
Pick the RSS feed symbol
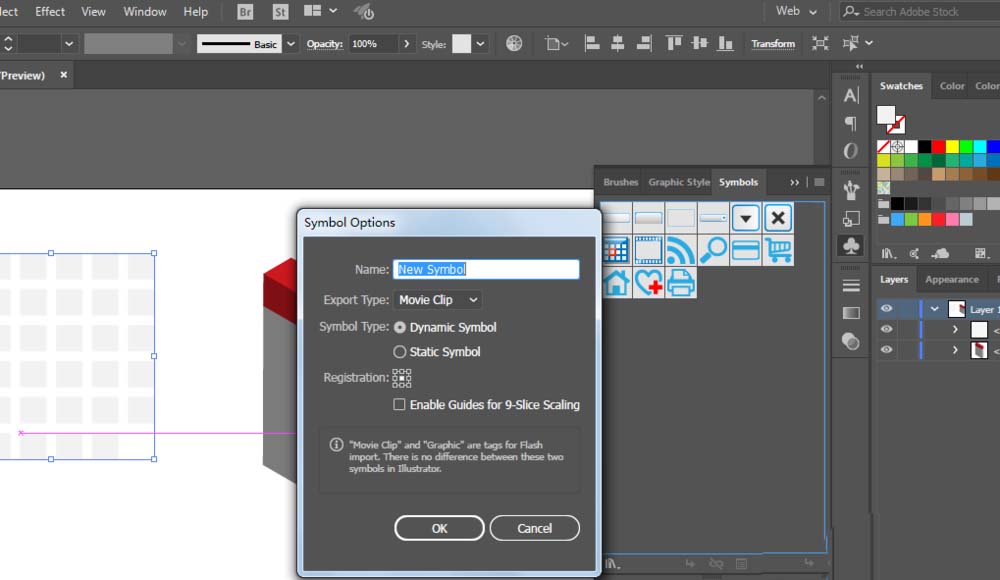[681, 250]
